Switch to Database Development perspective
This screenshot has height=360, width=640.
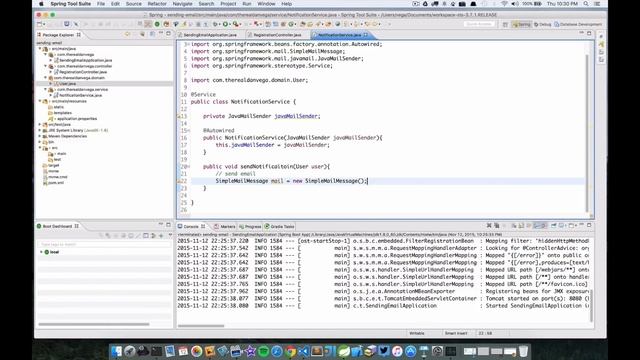pyautogui.click(x=578, y=24)
